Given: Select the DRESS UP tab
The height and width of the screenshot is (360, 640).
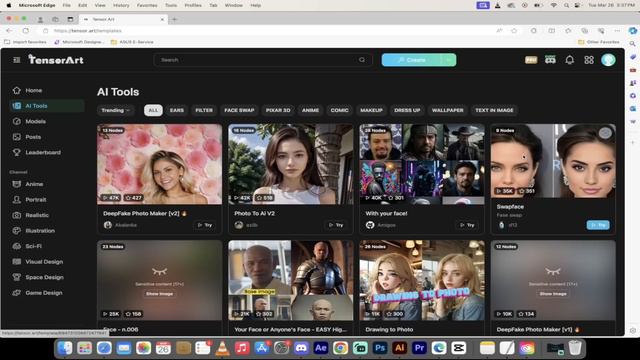Looking at the screenshot, I should click(407, 110).
